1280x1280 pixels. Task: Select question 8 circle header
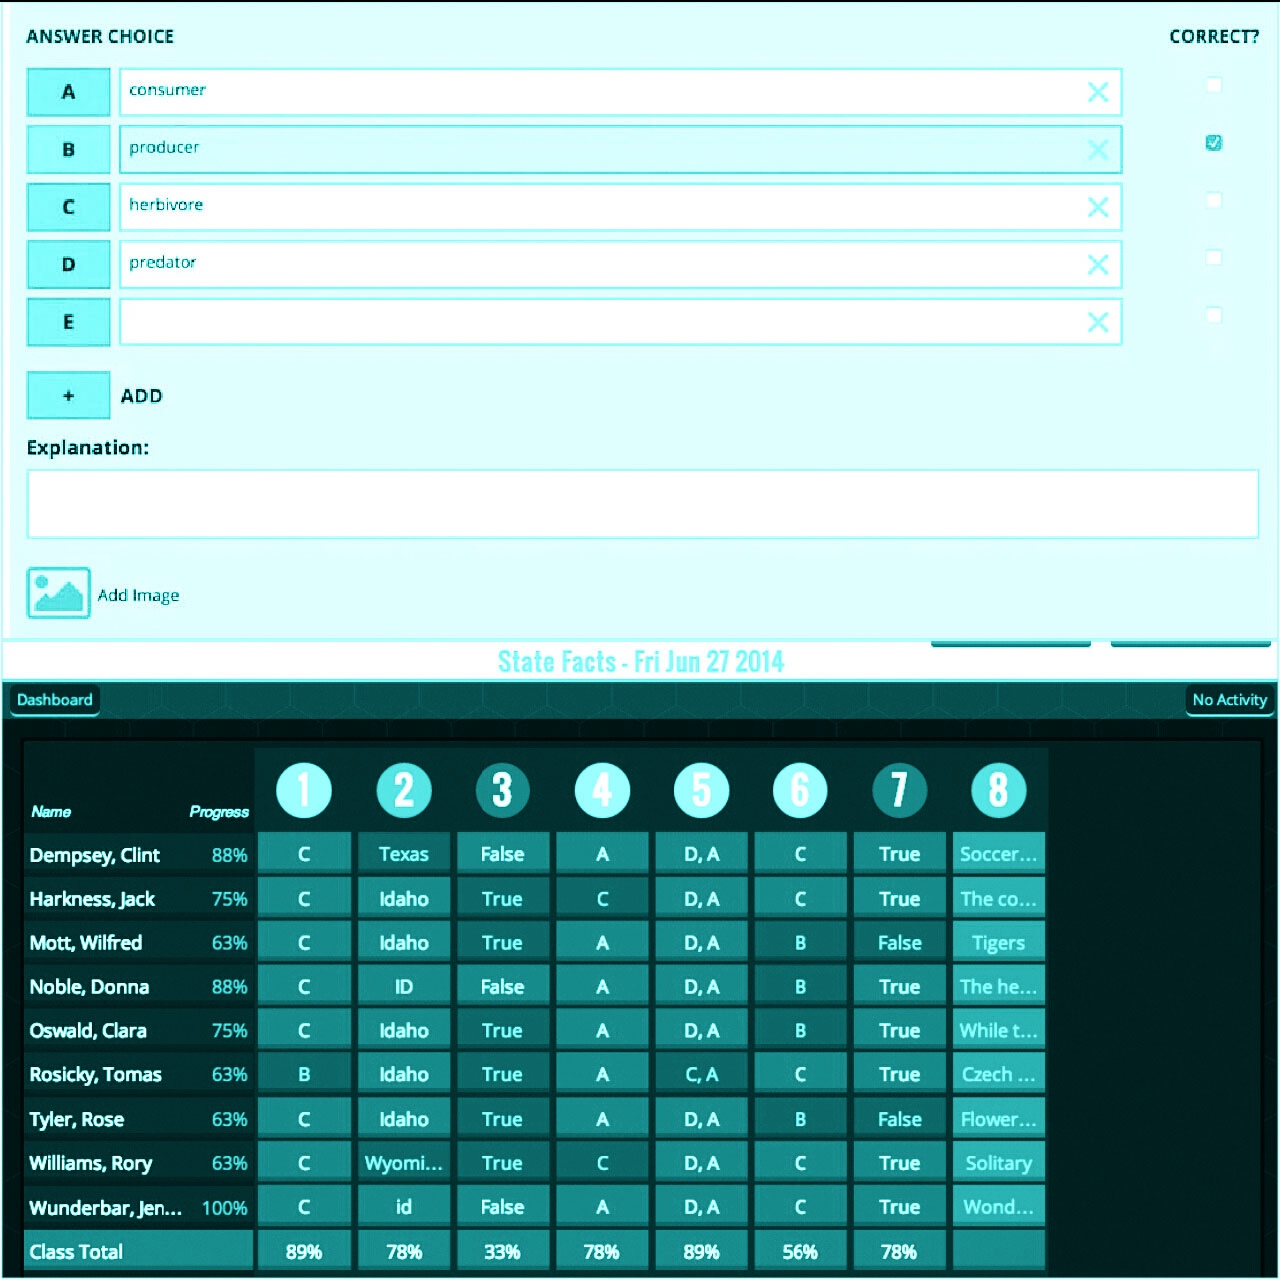tap(998, 790)
